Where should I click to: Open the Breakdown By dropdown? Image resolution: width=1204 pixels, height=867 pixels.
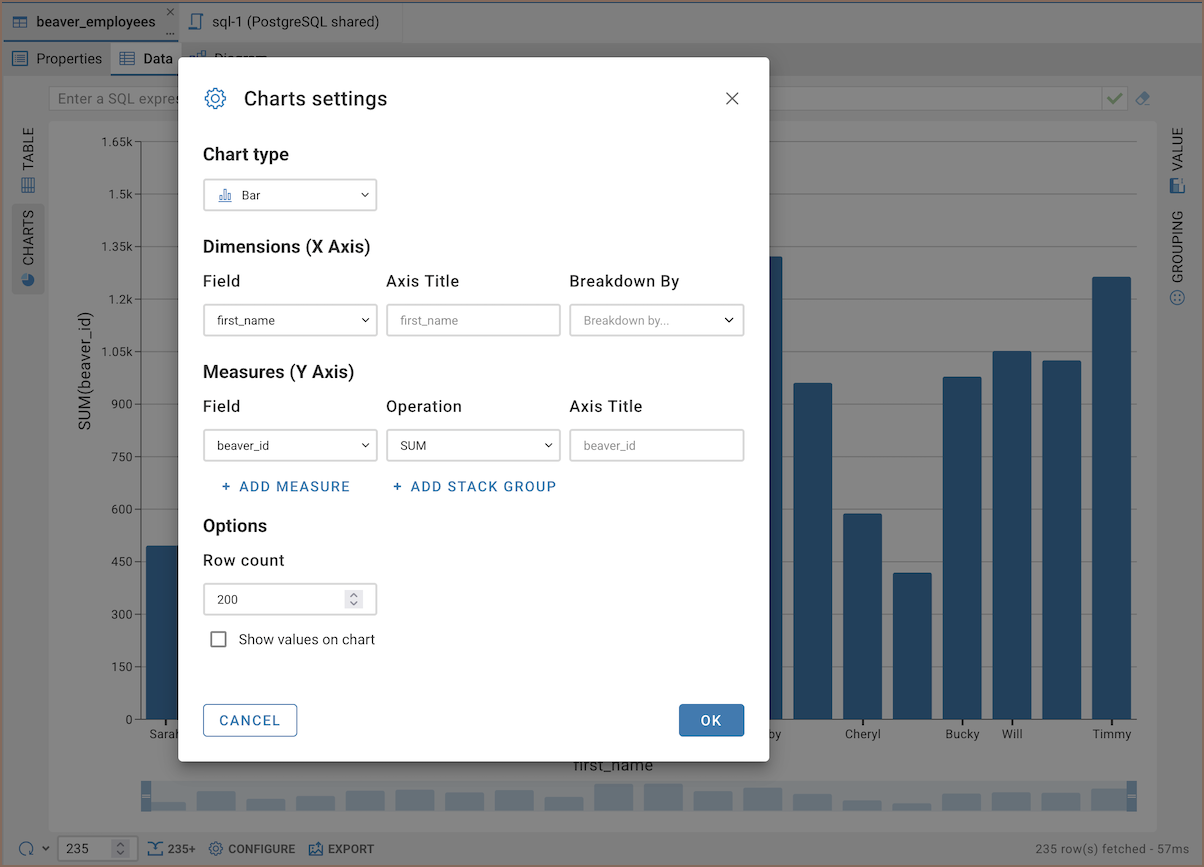tap(656, 320)
